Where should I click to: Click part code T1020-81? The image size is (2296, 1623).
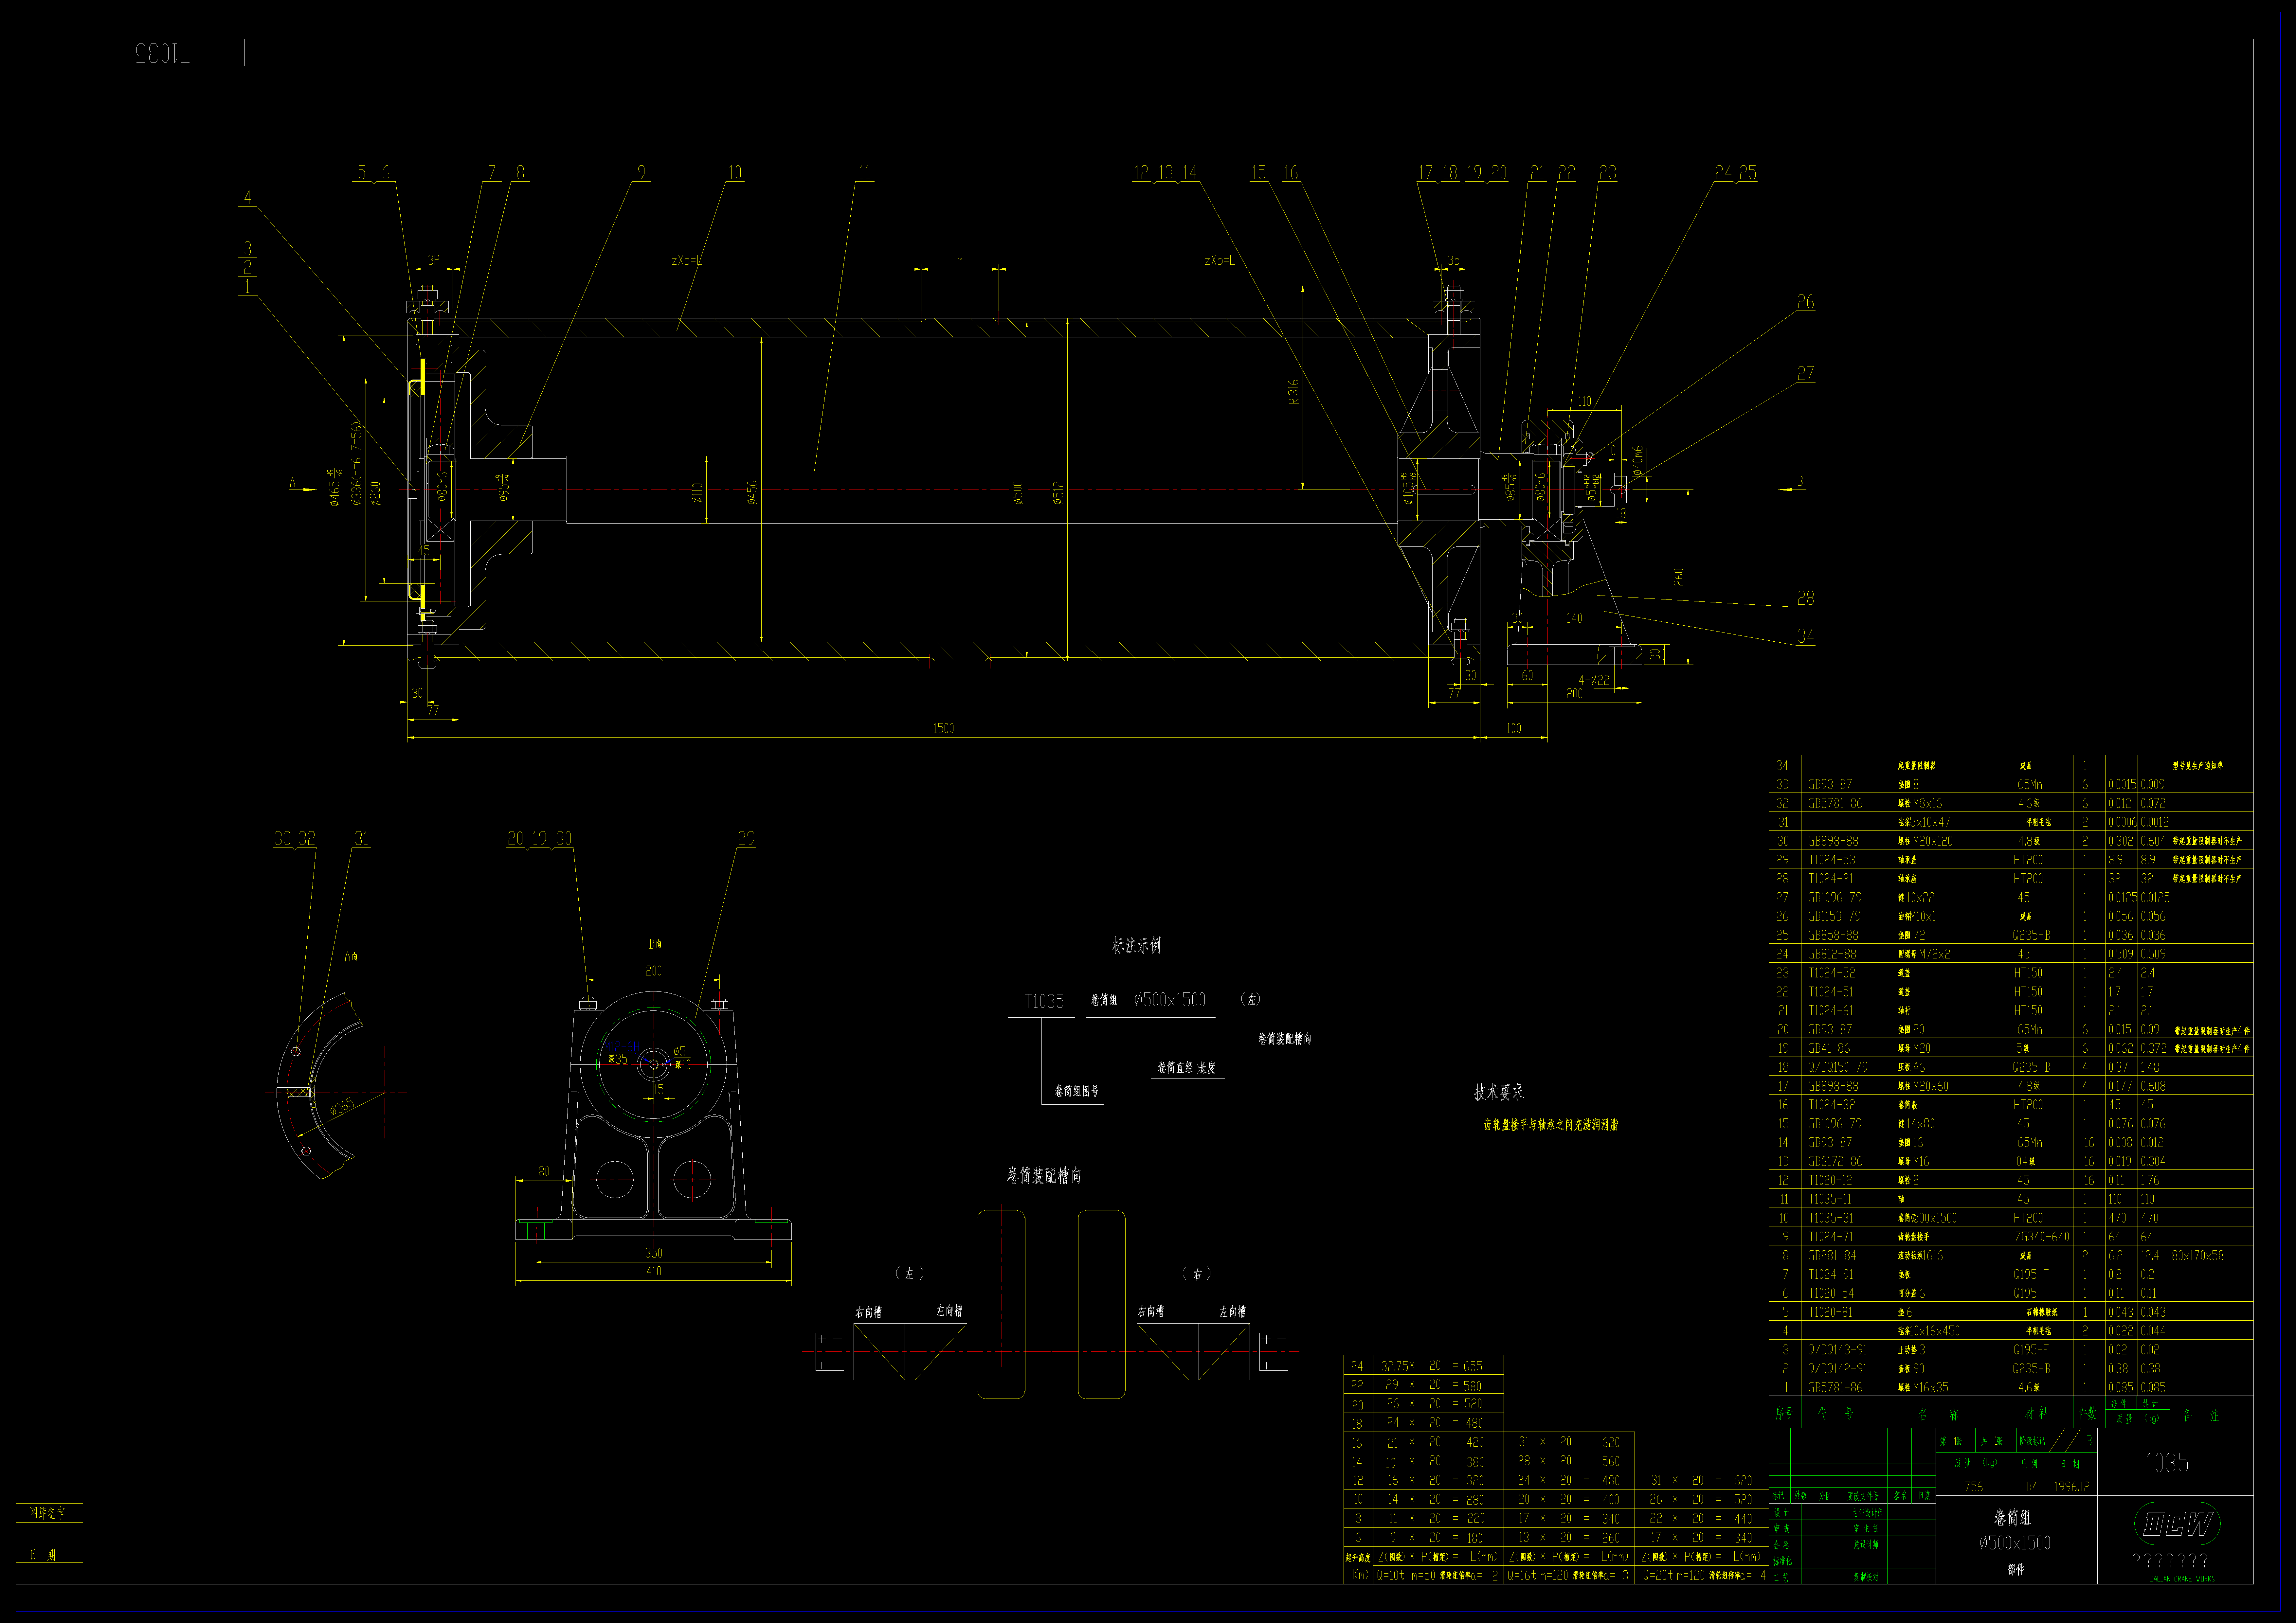click(1830, 1312)
